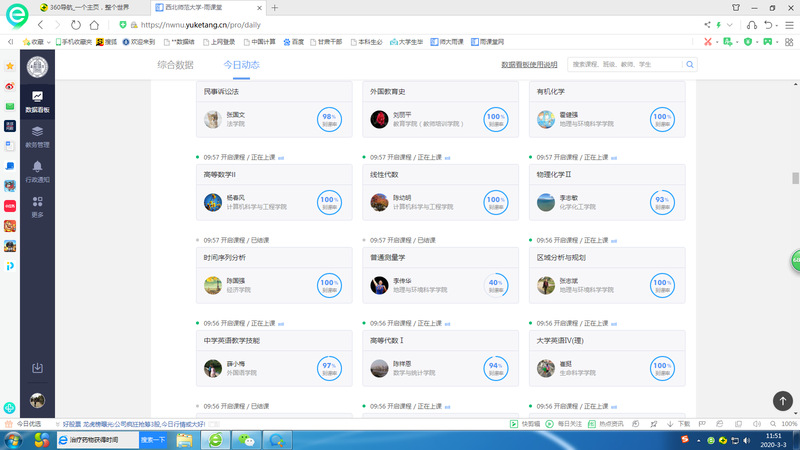The height and width of the screenshot is (450, 800).
Task: Click the 360 browser logo
Action: click(x=17, y=15)
